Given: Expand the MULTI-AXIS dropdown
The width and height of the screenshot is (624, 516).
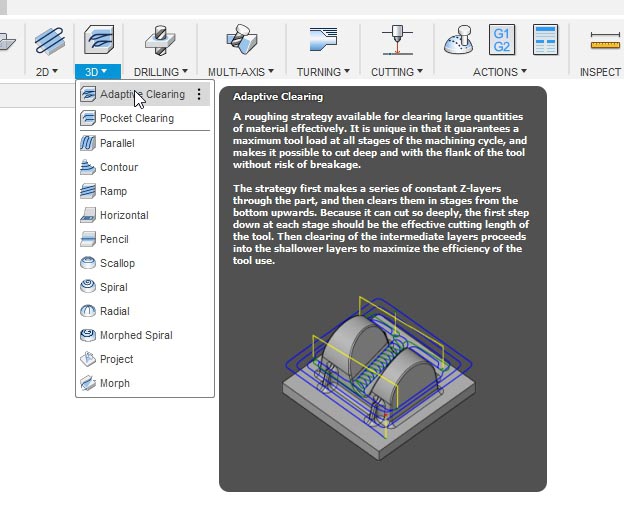Looking at the screenshot, I should tap(241, 72).
